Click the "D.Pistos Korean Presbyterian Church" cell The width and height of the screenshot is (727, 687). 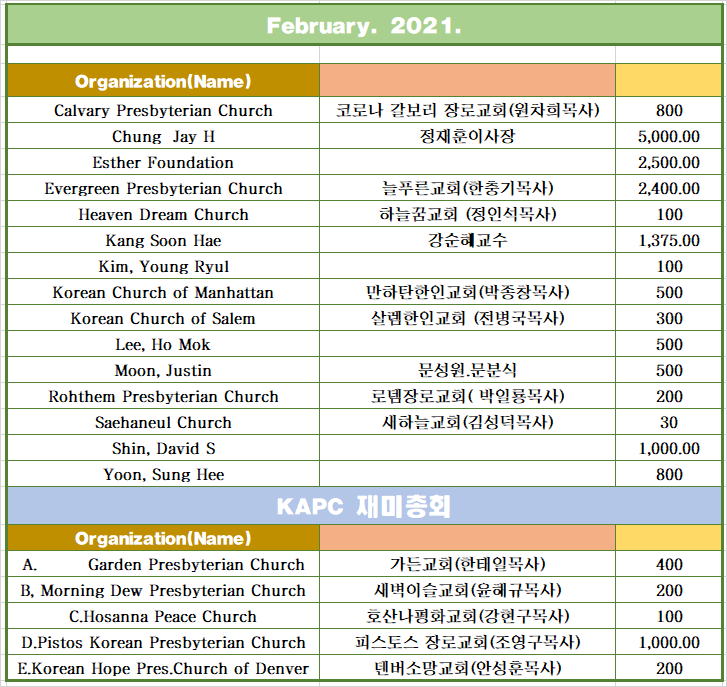(163, 642)
